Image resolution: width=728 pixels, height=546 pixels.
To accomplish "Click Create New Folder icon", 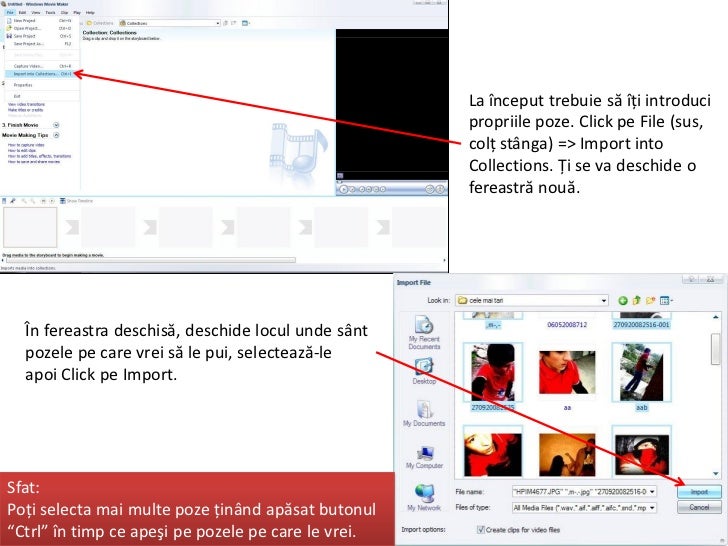I will (650, 301).
